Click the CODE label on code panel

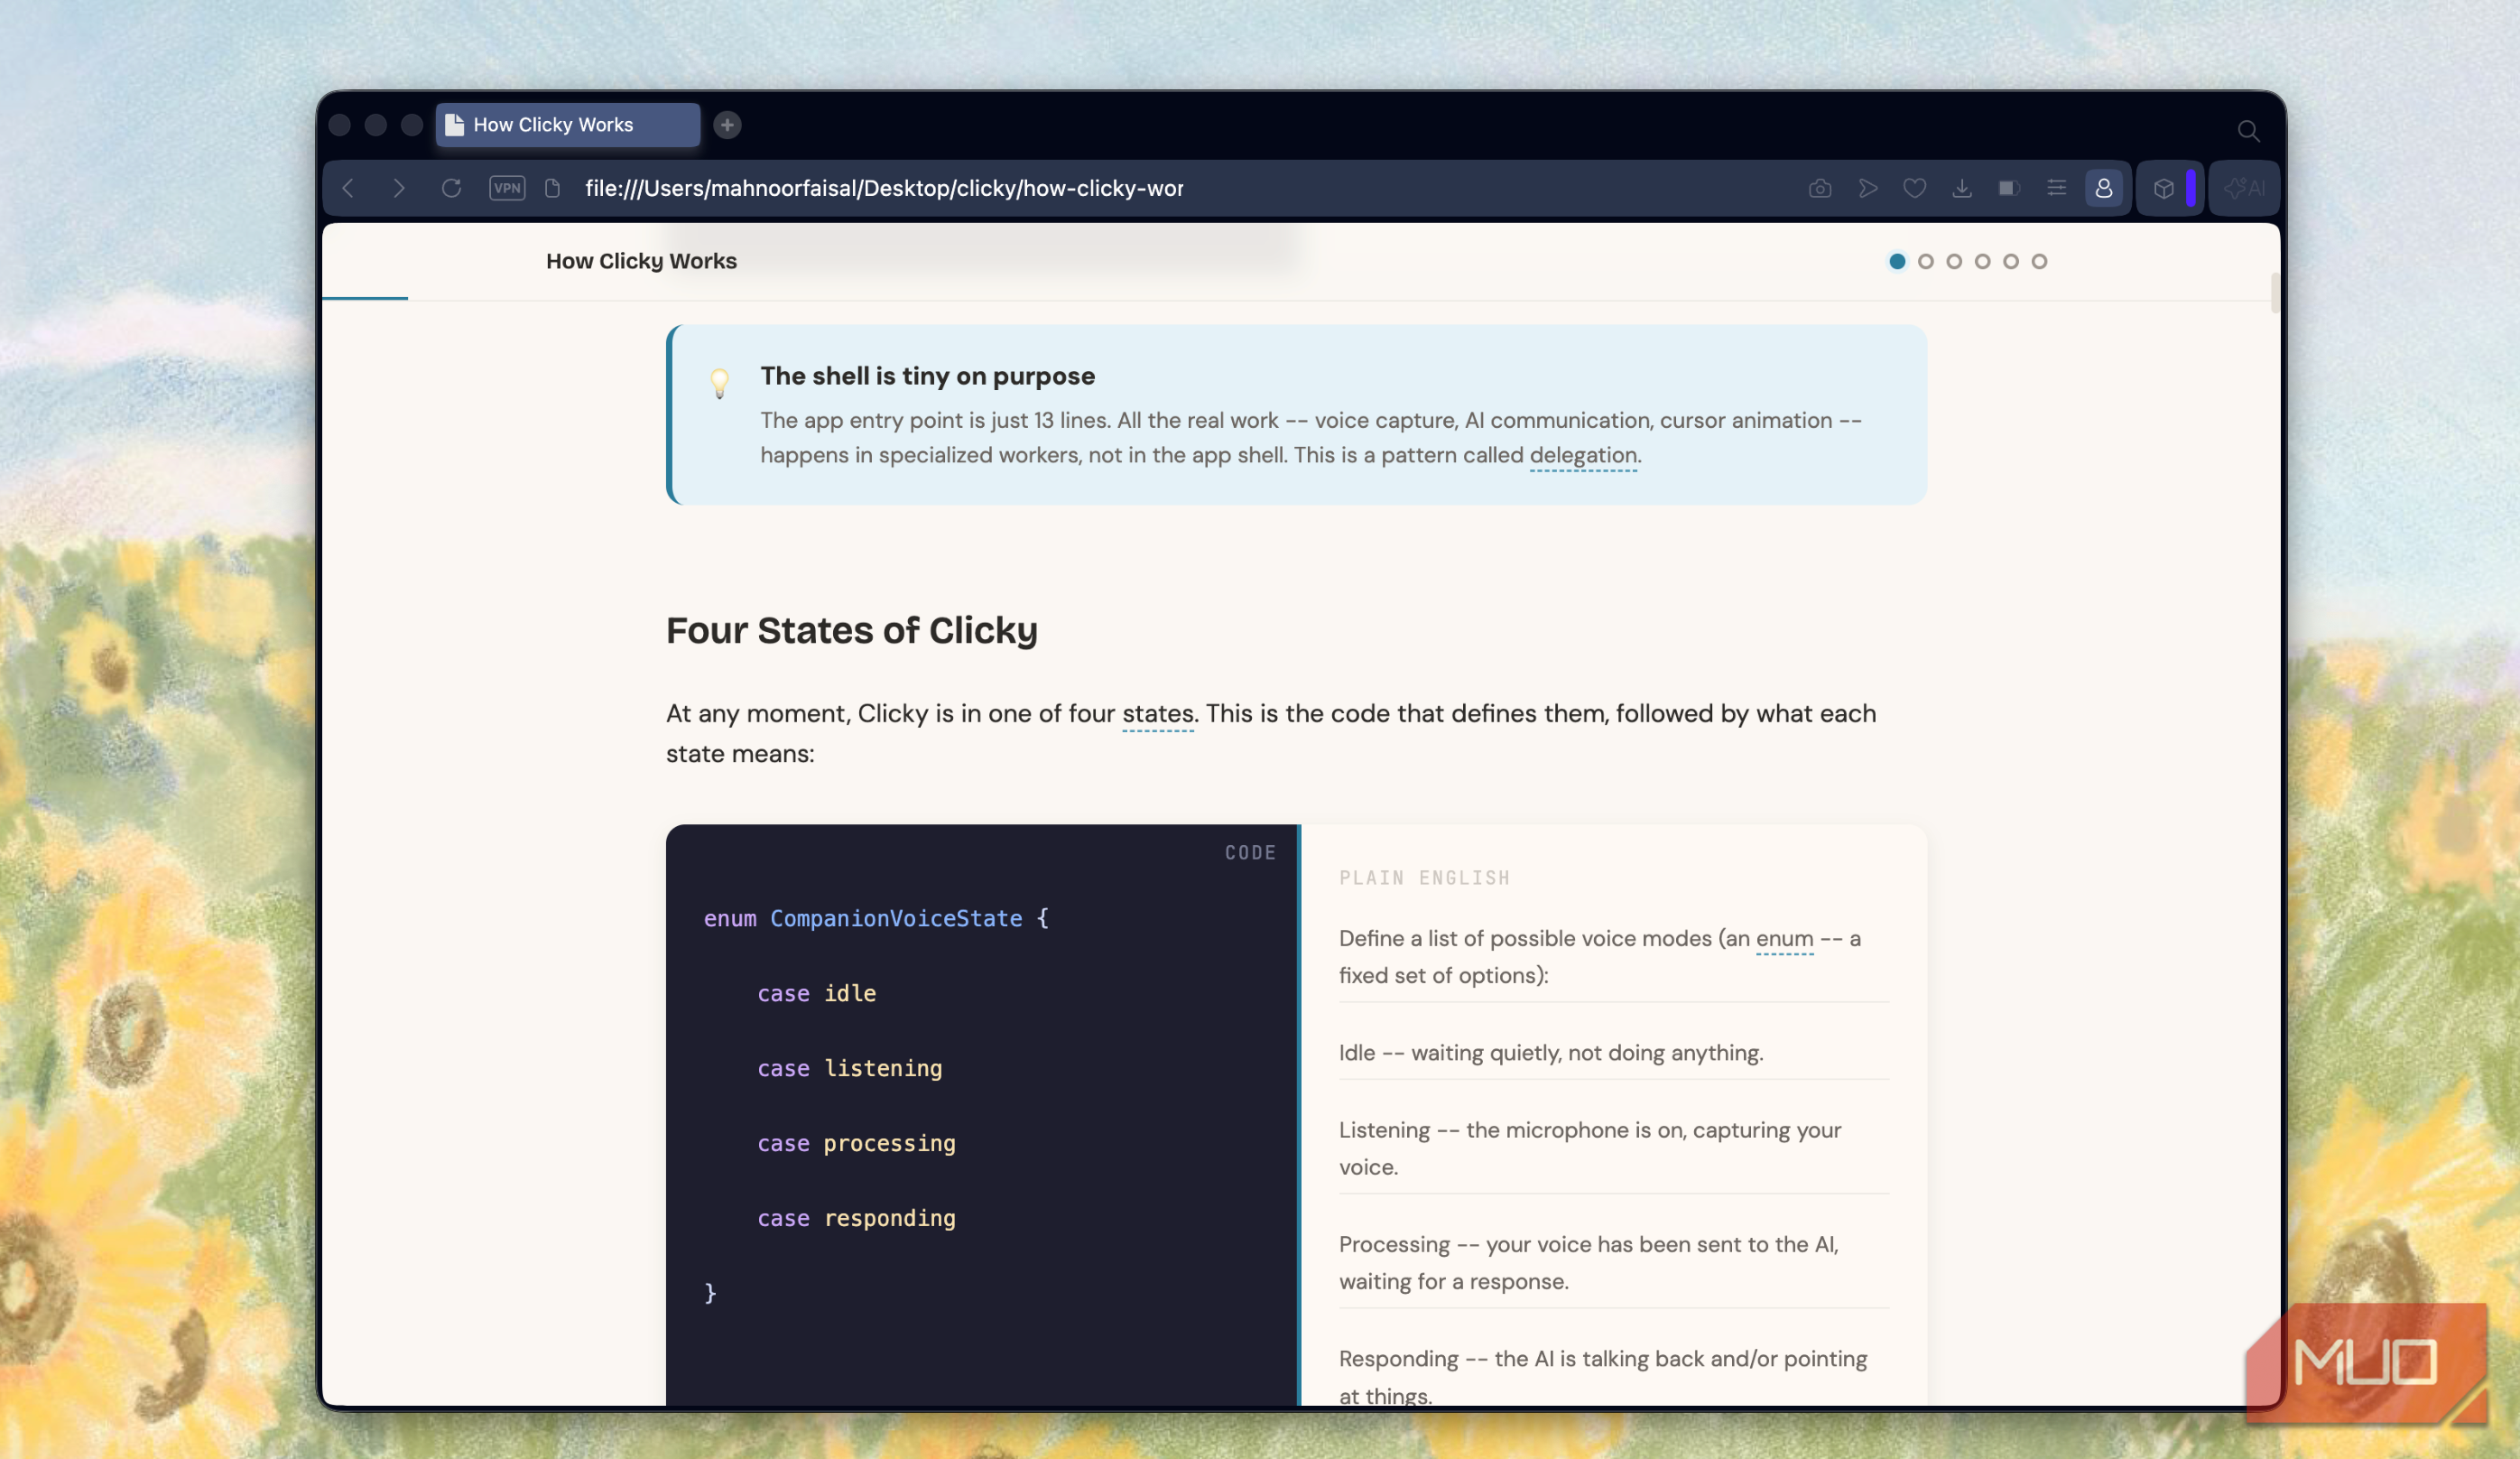[x=1250, y=853]
